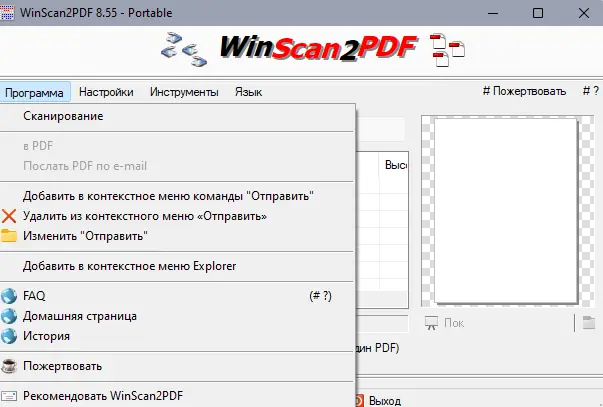Click the # Пожертвовать menu item
The image size is (603, 407).
point(524,91)
